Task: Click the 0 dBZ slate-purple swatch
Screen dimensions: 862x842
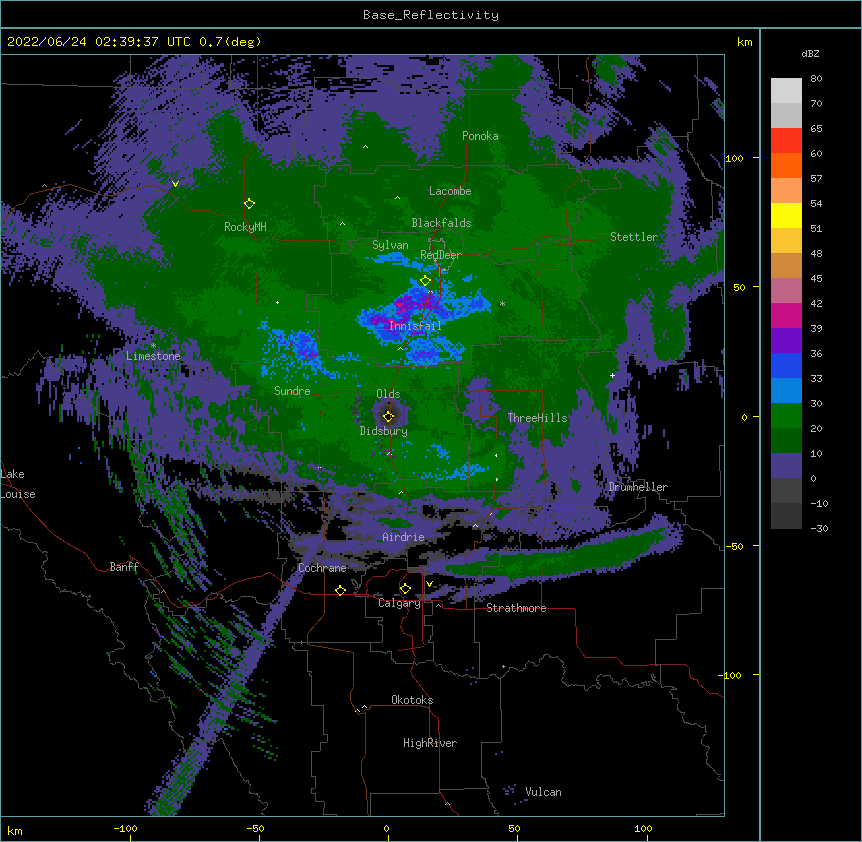Action: (786, 466)
